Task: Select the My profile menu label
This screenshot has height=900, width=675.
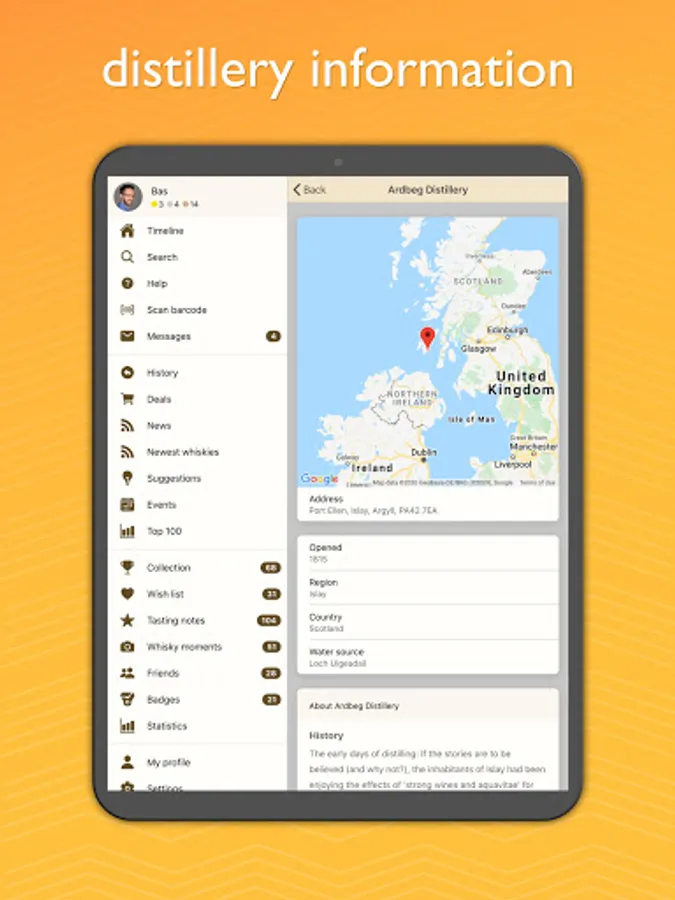Action: [x=169, y=762]
